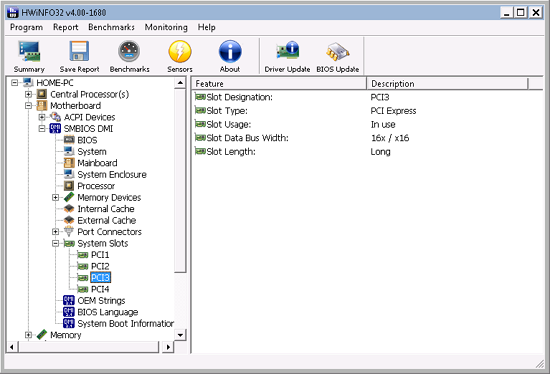
Task: Expand the Port Connectors node
Action: [x=55, y=232]
